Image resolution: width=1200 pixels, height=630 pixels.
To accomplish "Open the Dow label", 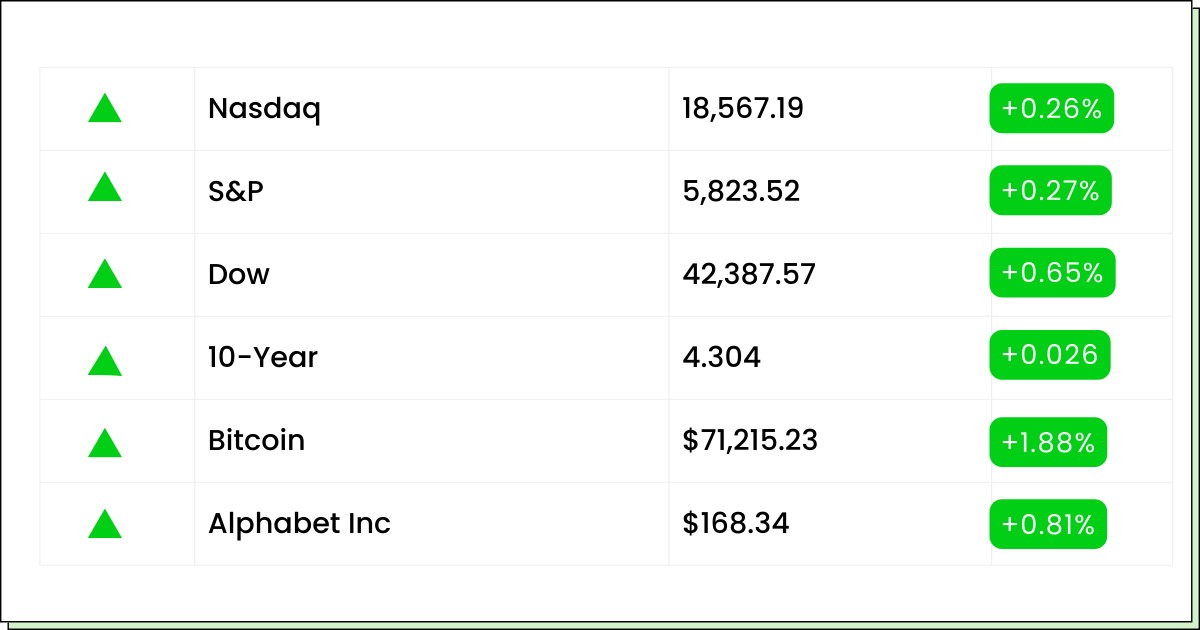I will 239,274.
